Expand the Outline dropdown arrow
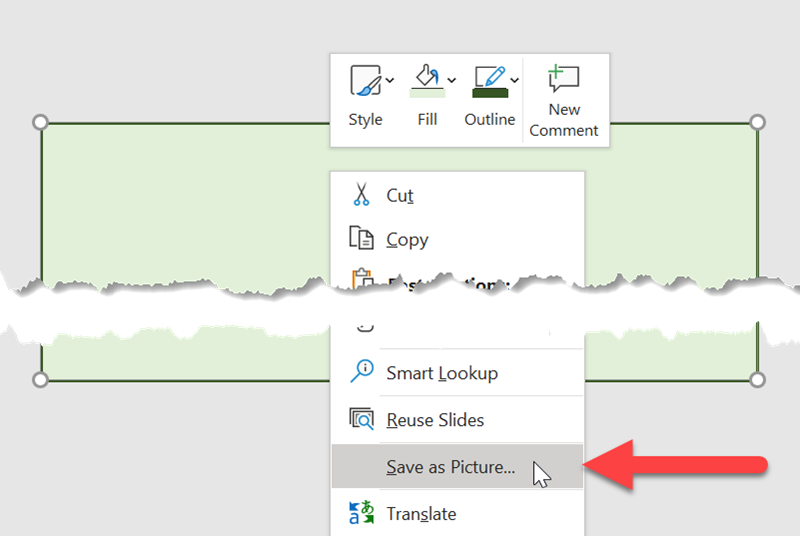 click(x=515, y=80)
